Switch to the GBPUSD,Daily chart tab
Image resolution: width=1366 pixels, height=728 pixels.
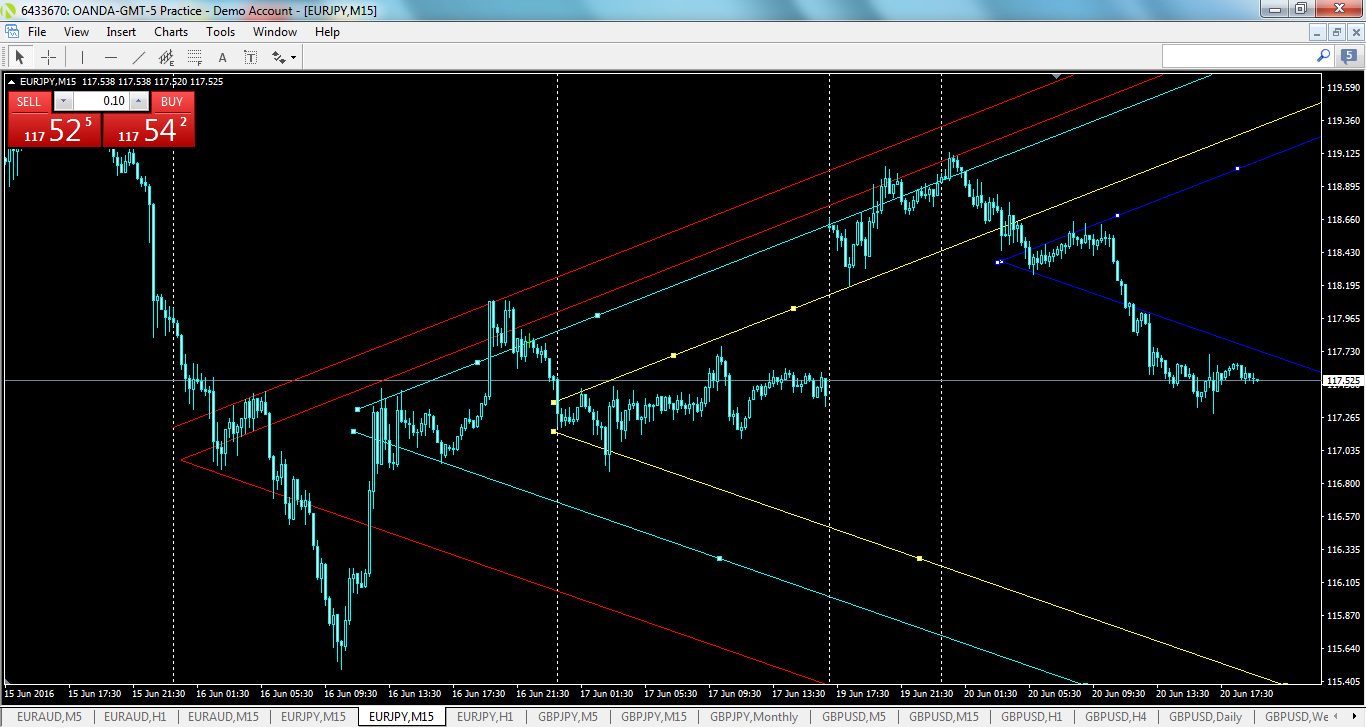[x=1204, y=716]
